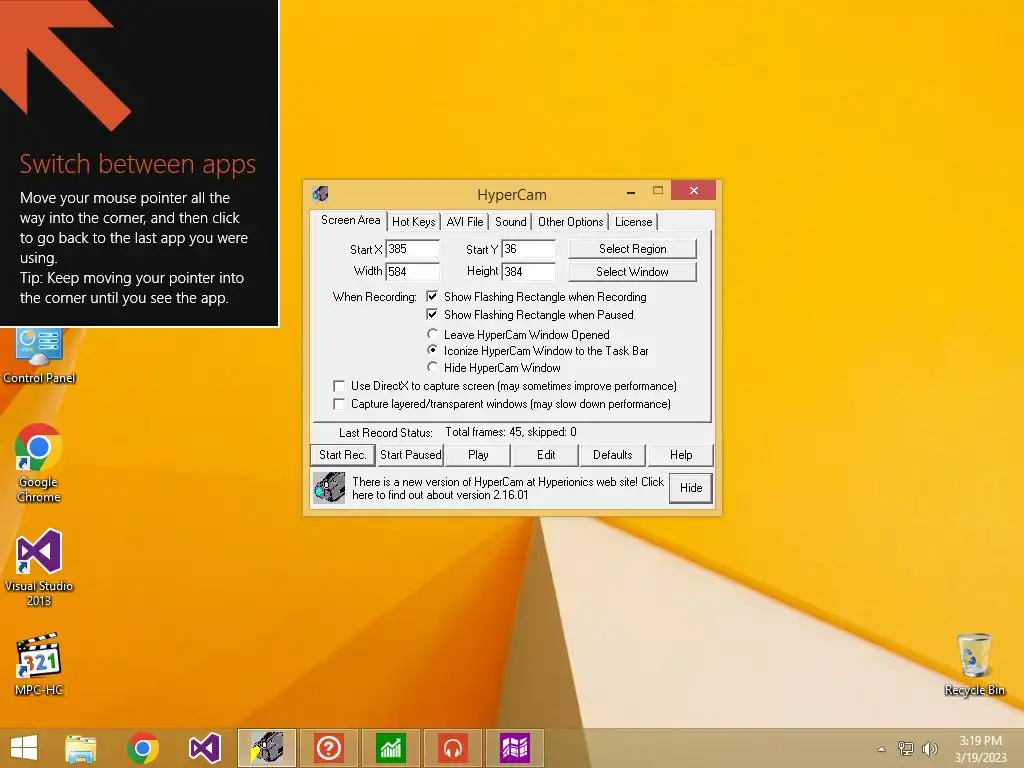Image resolution: width=1024 pixels, height=768 pixels.
Task: Click the Width input field
Action: coord(413,271)
